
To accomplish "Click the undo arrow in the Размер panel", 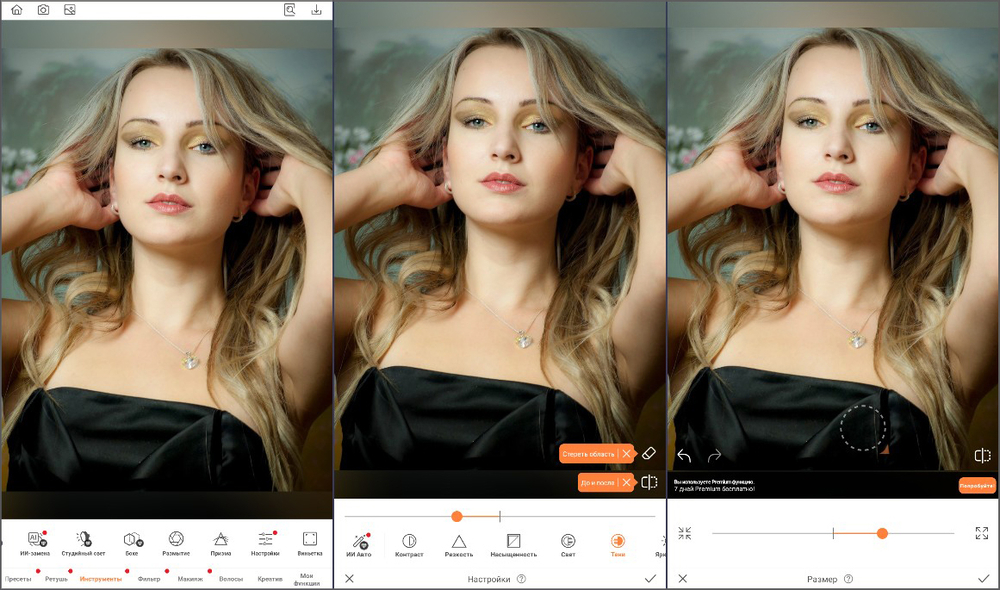I will click(x=684, y=456).
